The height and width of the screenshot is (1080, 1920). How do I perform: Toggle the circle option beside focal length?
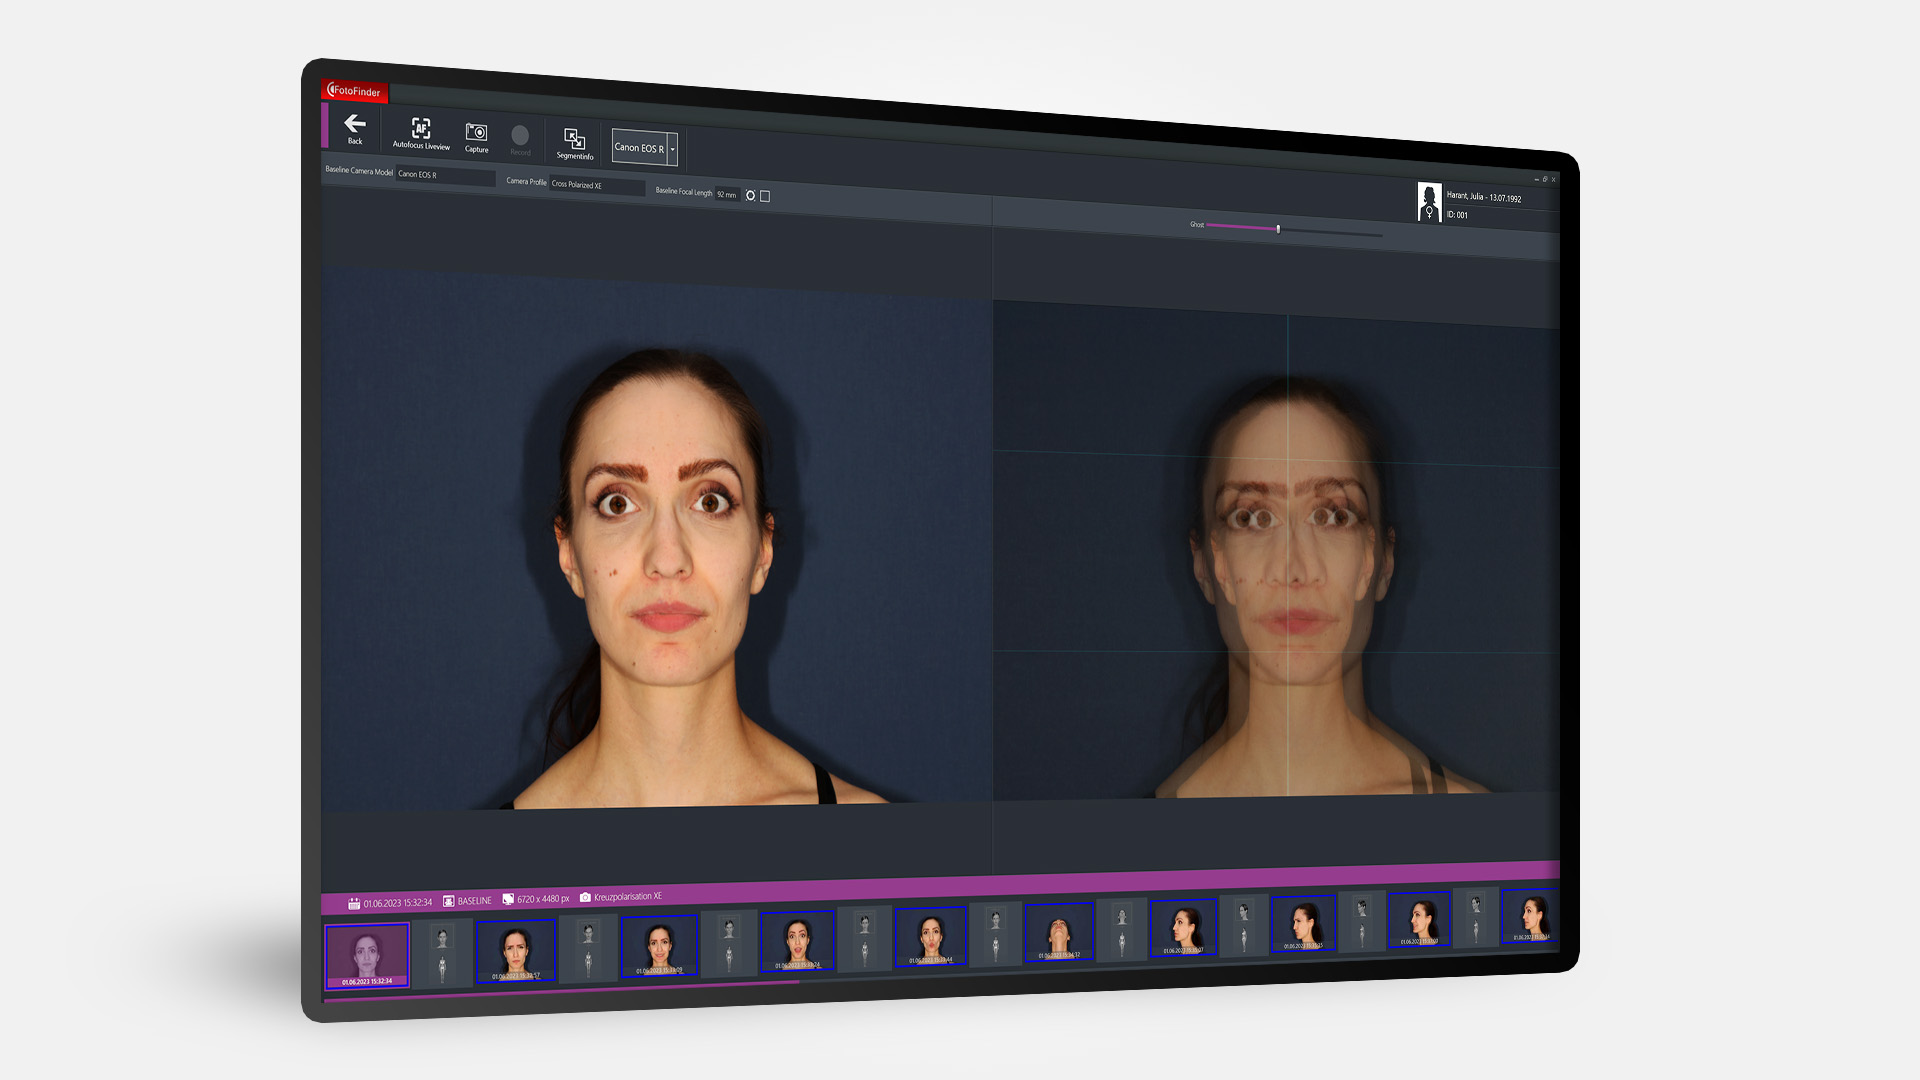(x=750, y=195)
